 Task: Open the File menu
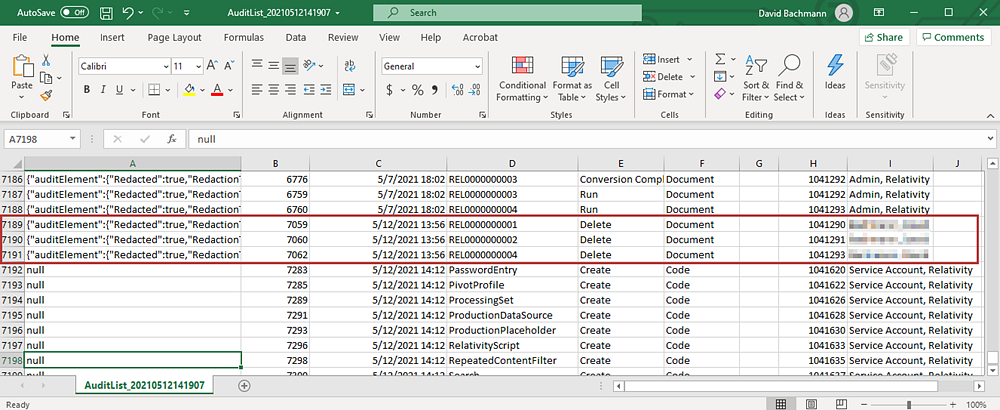(20, 38)
